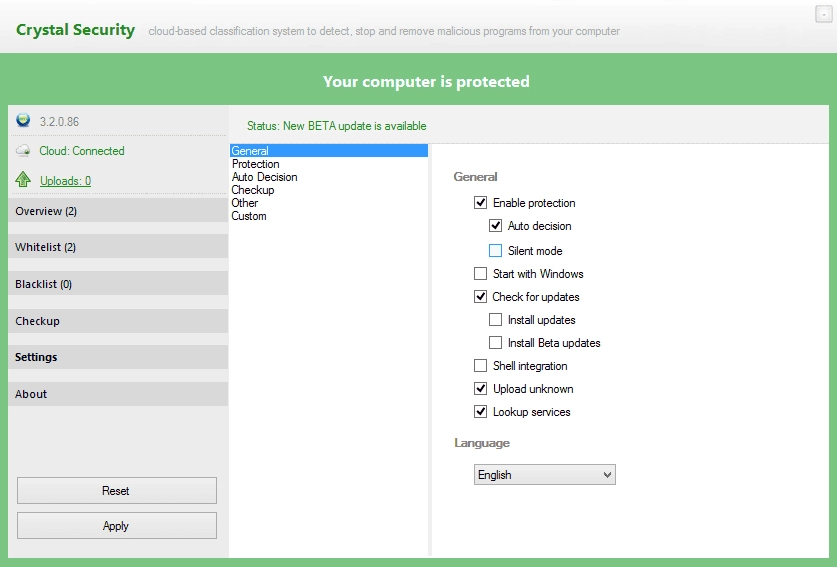Click the globe version icon beside 3.2.0.86
Image resolution: width=837 pixels, height=567 pixels.
(x=23, y=120)
